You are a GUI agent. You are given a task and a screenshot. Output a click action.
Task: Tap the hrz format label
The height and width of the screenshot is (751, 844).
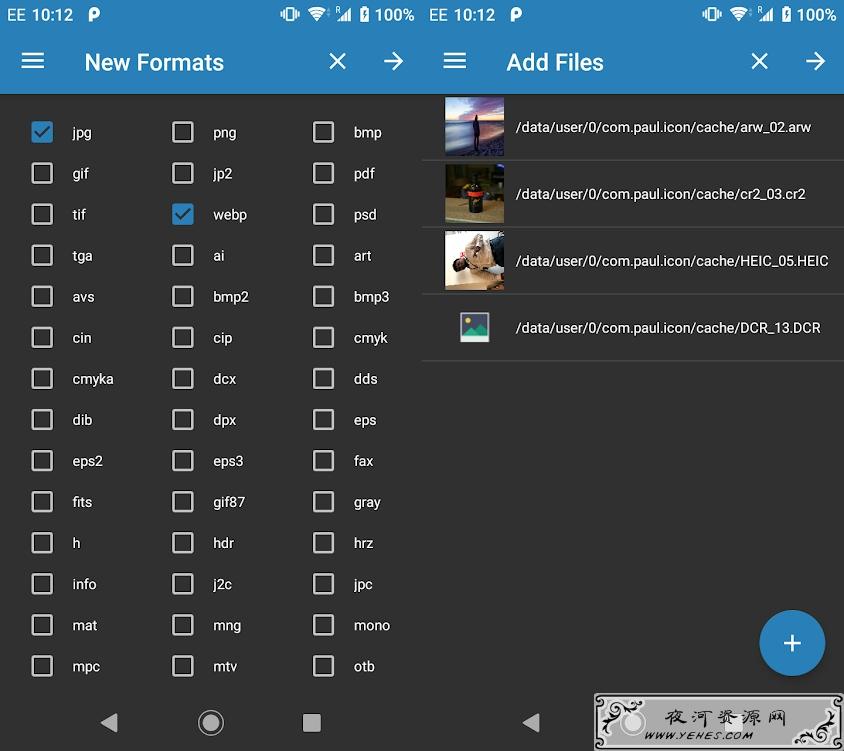[363, 543]
